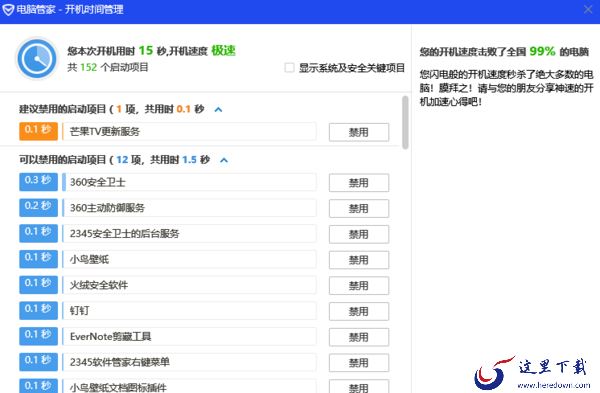Image resolution: width=600 pixels, height=393 pixels.
Task: Disable 2345安全卫士的后台服务 startup item
Action: click(359, 234)
